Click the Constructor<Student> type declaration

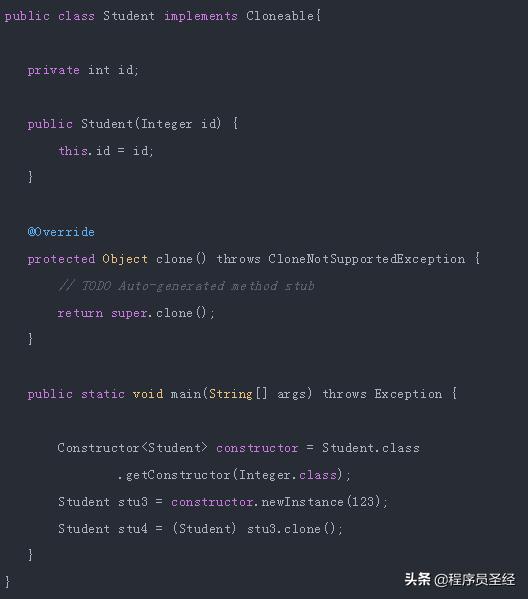tap(133, 448)
